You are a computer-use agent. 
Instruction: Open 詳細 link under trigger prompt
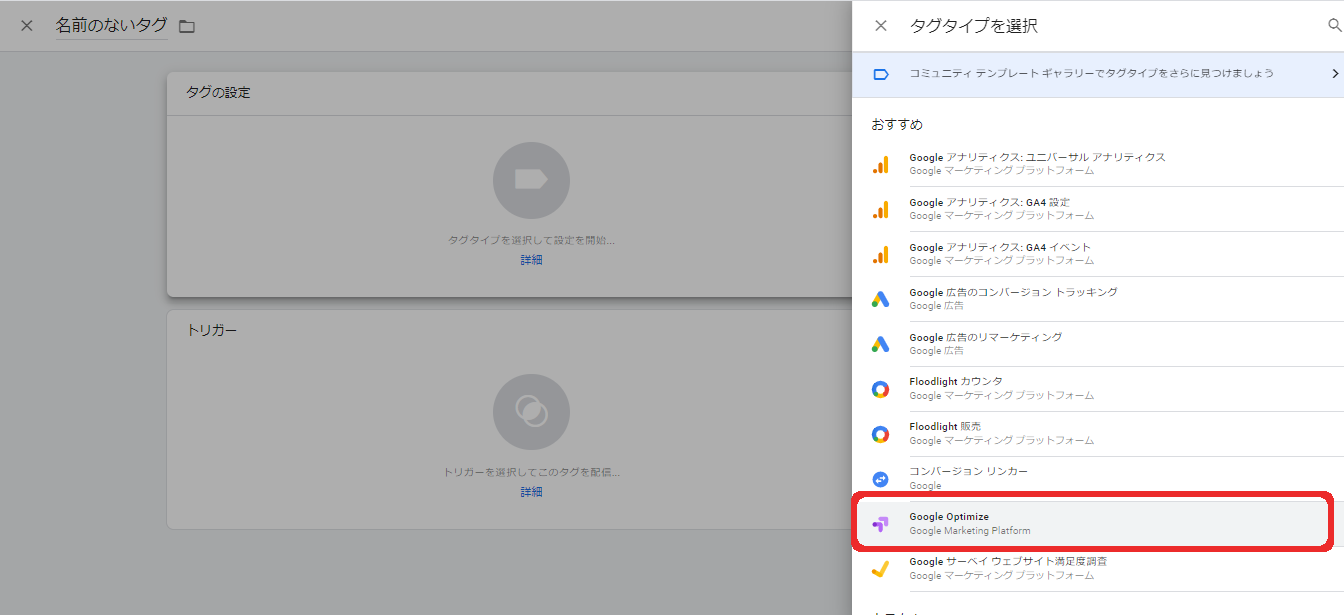click(531, 492)
